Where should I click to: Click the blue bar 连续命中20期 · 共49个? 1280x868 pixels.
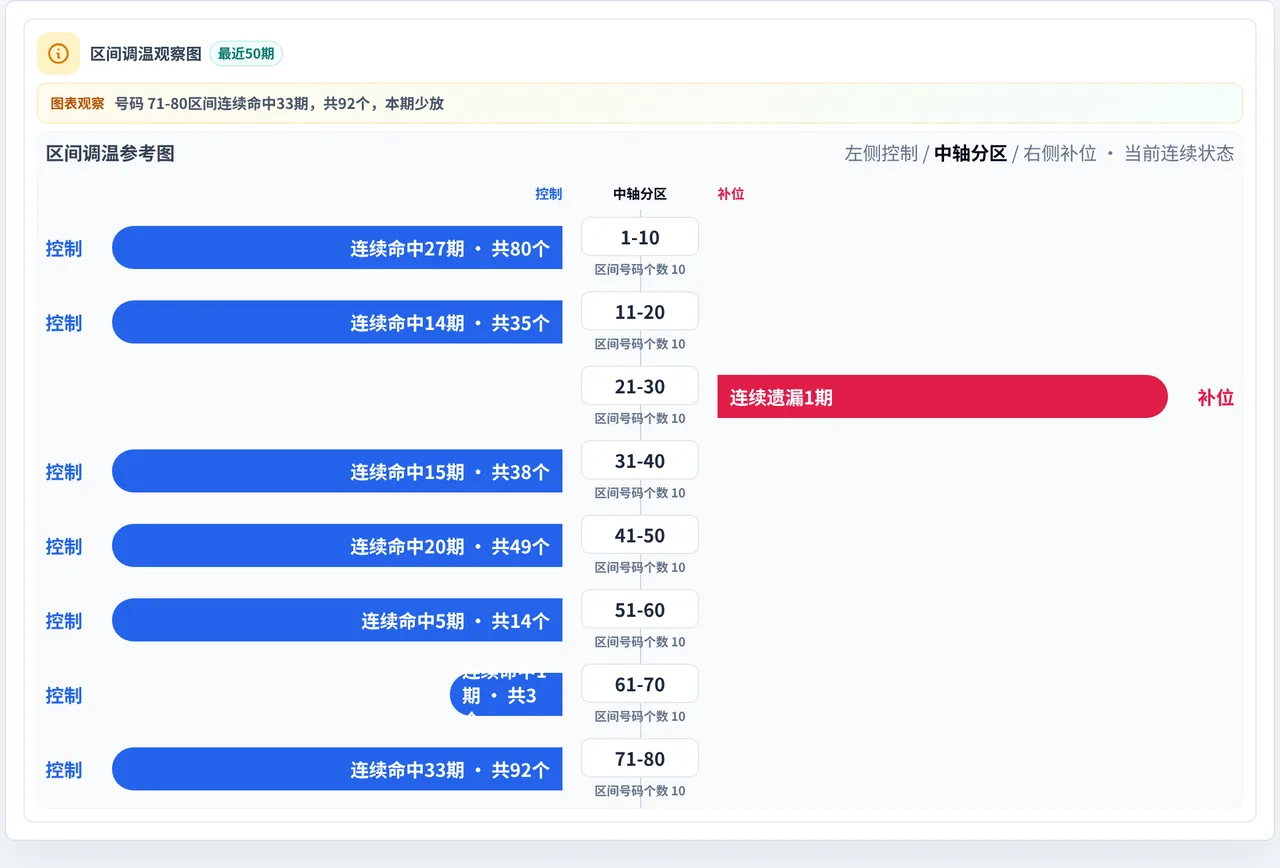click(337, 546)
